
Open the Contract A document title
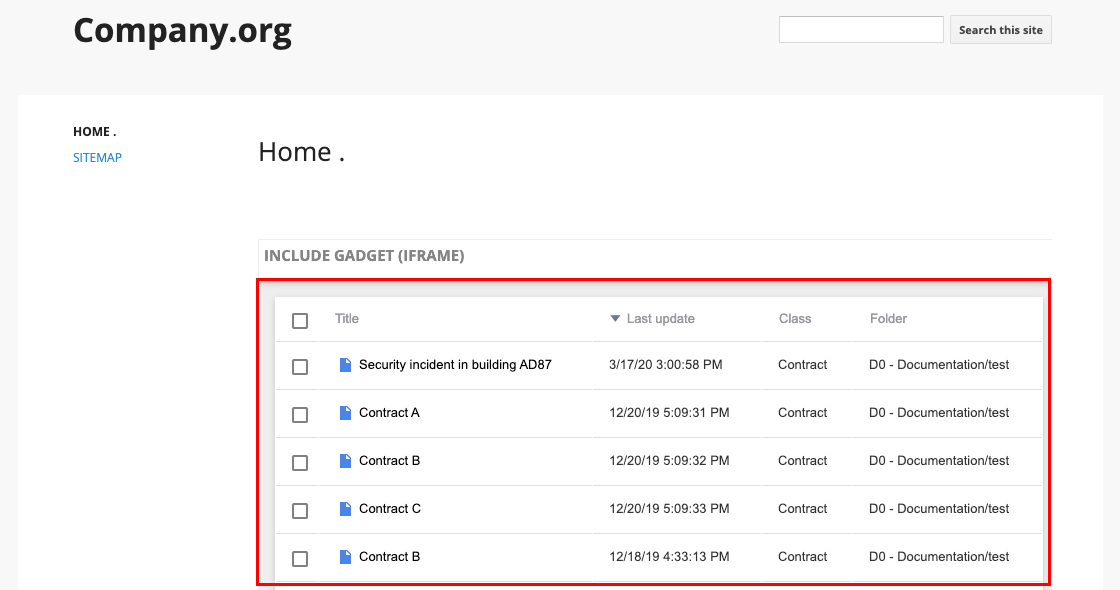(x=389, y=412)
